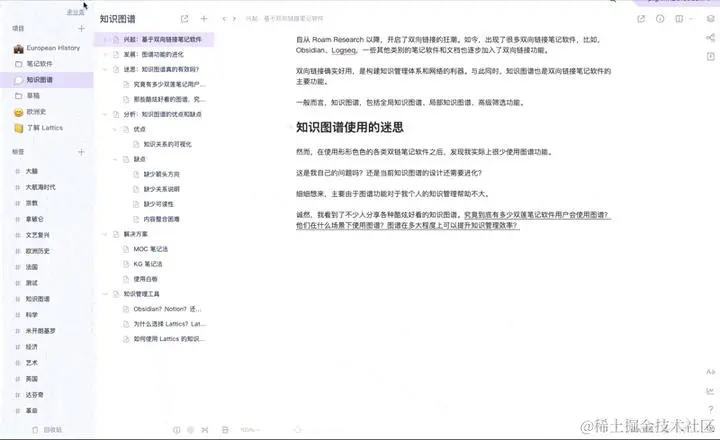Open the 笔记软件 folder
Screen dimensions: 720x440
pos(34,64)
